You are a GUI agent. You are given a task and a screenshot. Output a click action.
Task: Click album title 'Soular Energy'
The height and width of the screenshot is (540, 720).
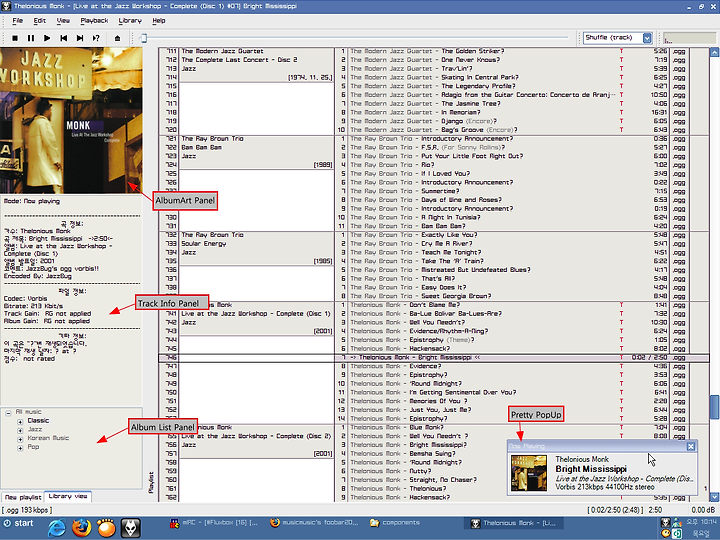(203, 243)
